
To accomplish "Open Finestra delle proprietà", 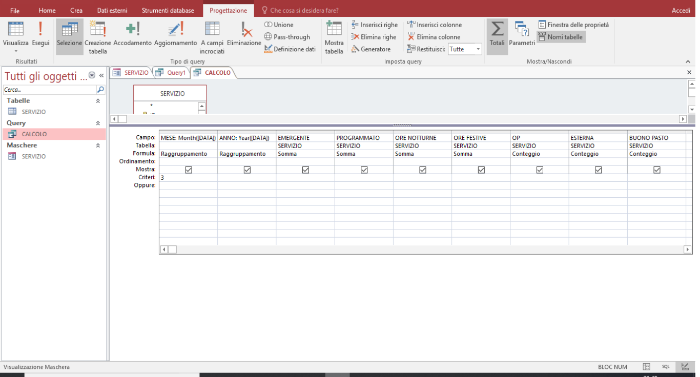I will [574, 25].
